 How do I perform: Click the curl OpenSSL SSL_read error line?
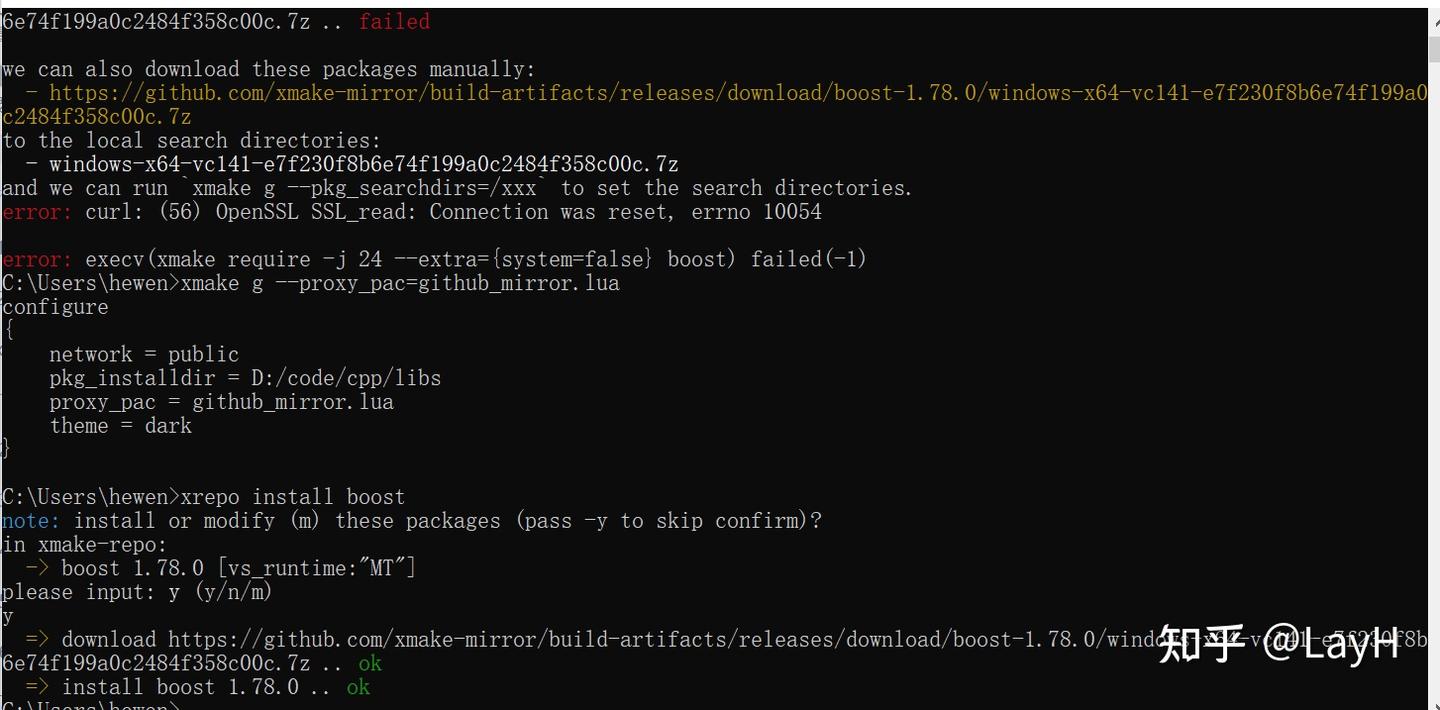click(x=453, y=212)
